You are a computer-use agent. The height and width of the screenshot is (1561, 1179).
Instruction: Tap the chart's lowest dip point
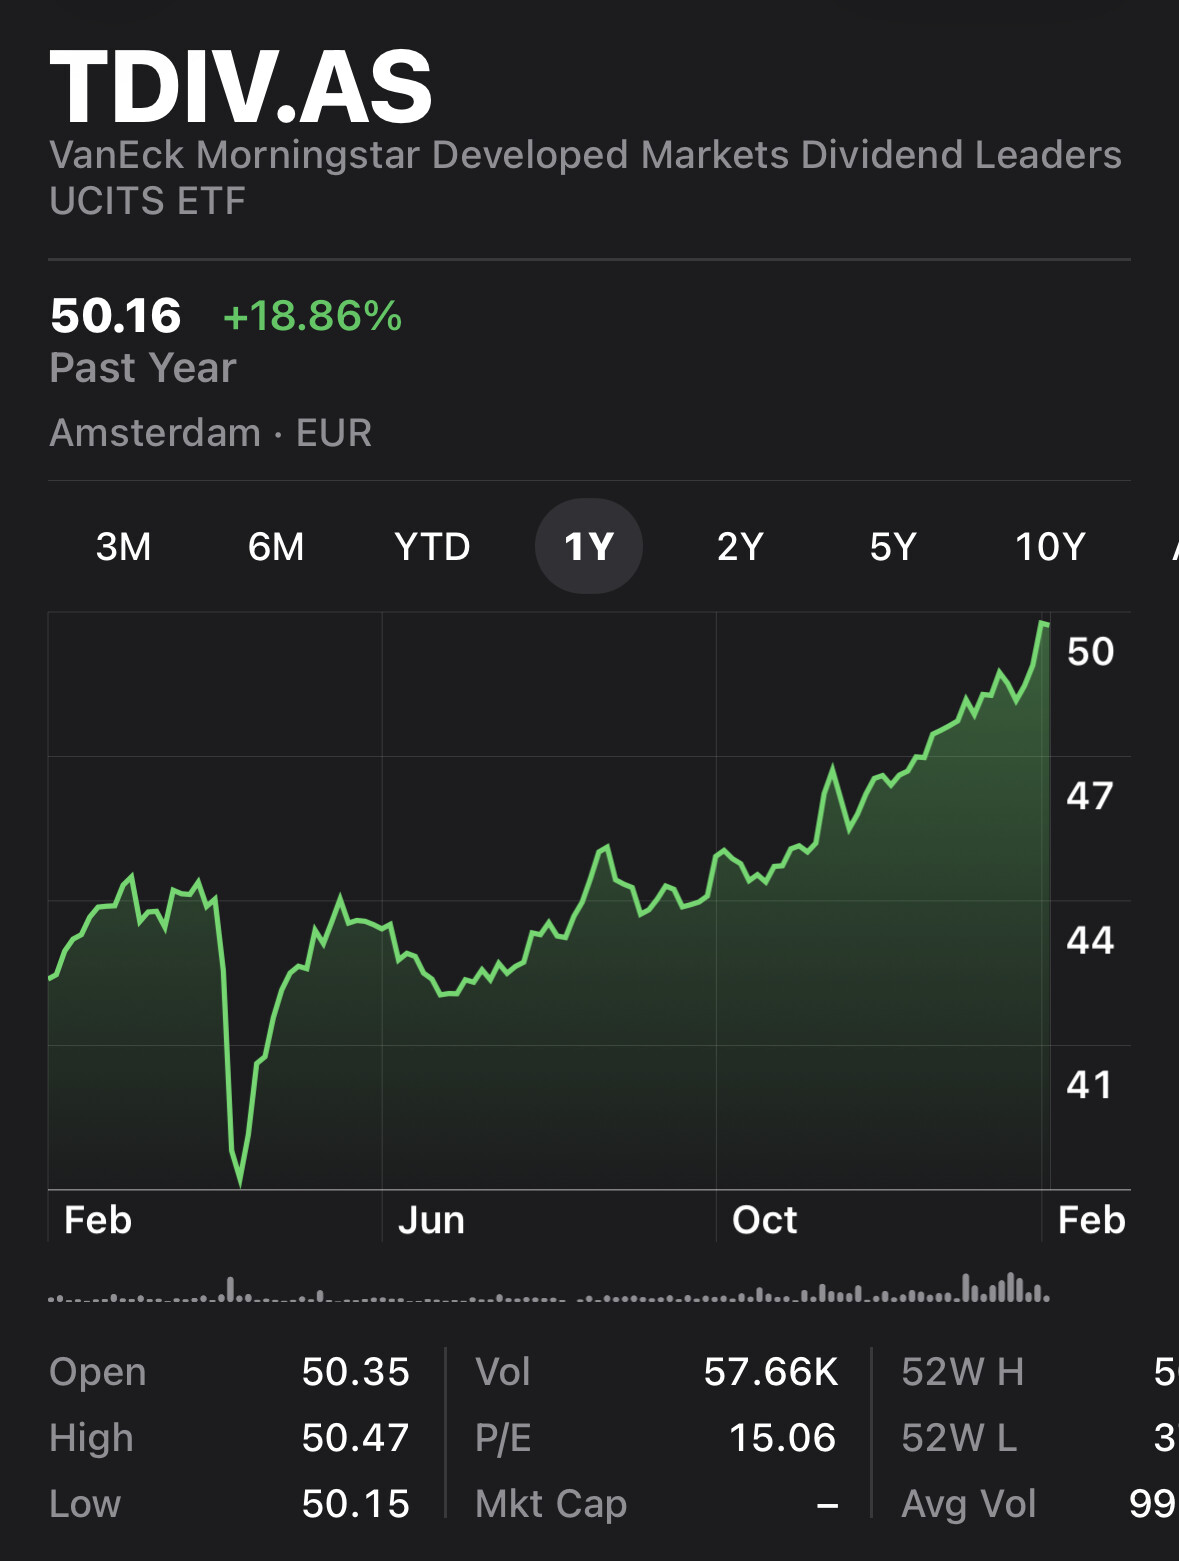pyautogui.click(x=241, y=1183)
